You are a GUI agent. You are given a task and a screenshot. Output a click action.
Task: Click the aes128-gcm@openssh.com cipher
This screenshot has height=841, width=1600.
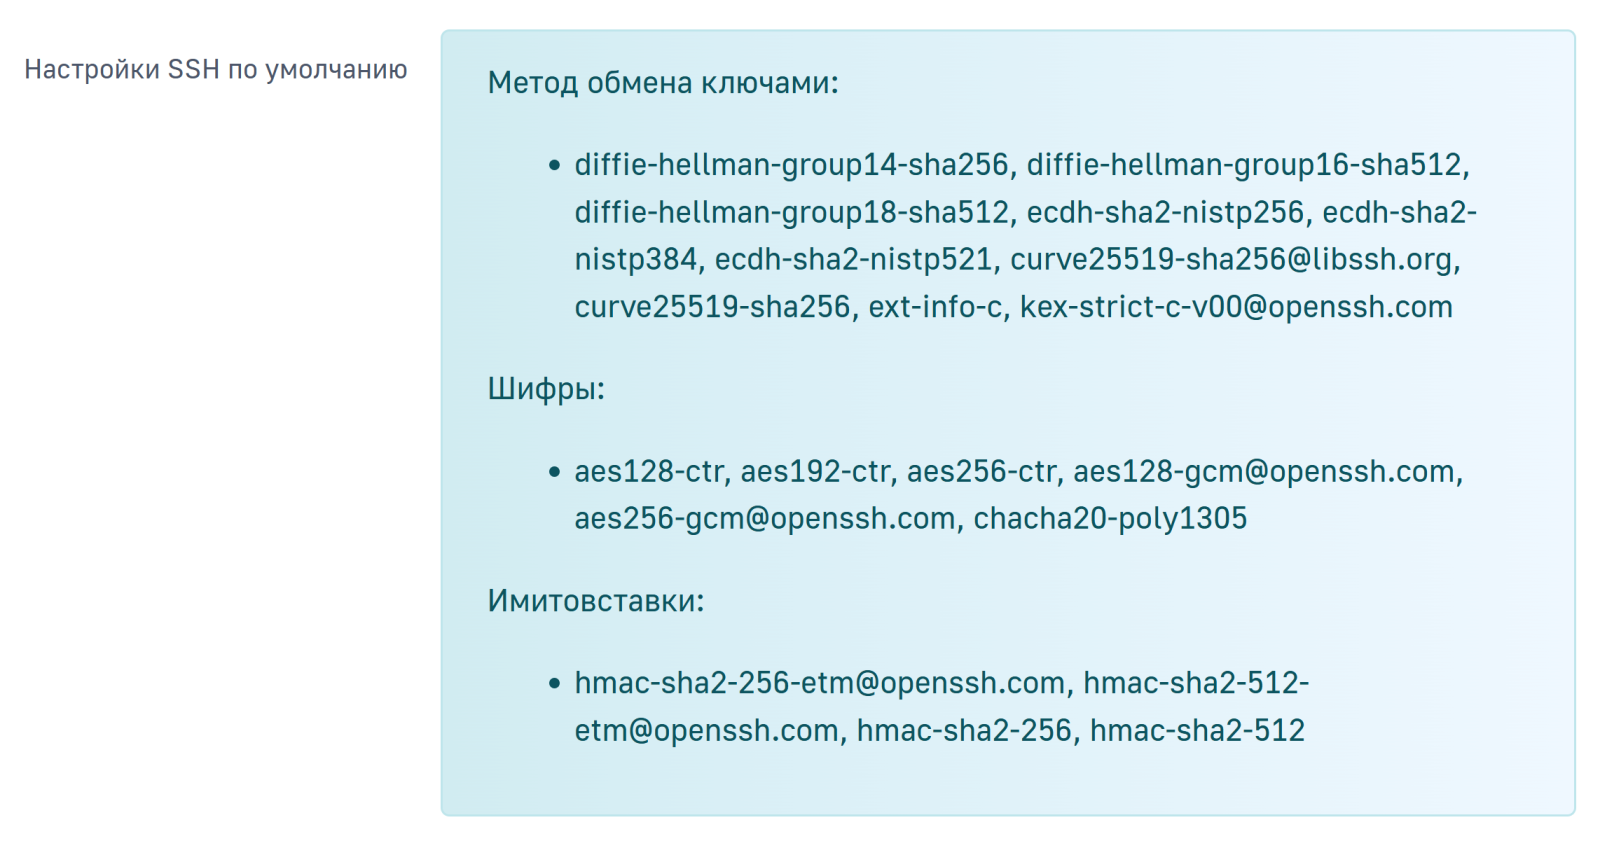(x=1263, y=471)
